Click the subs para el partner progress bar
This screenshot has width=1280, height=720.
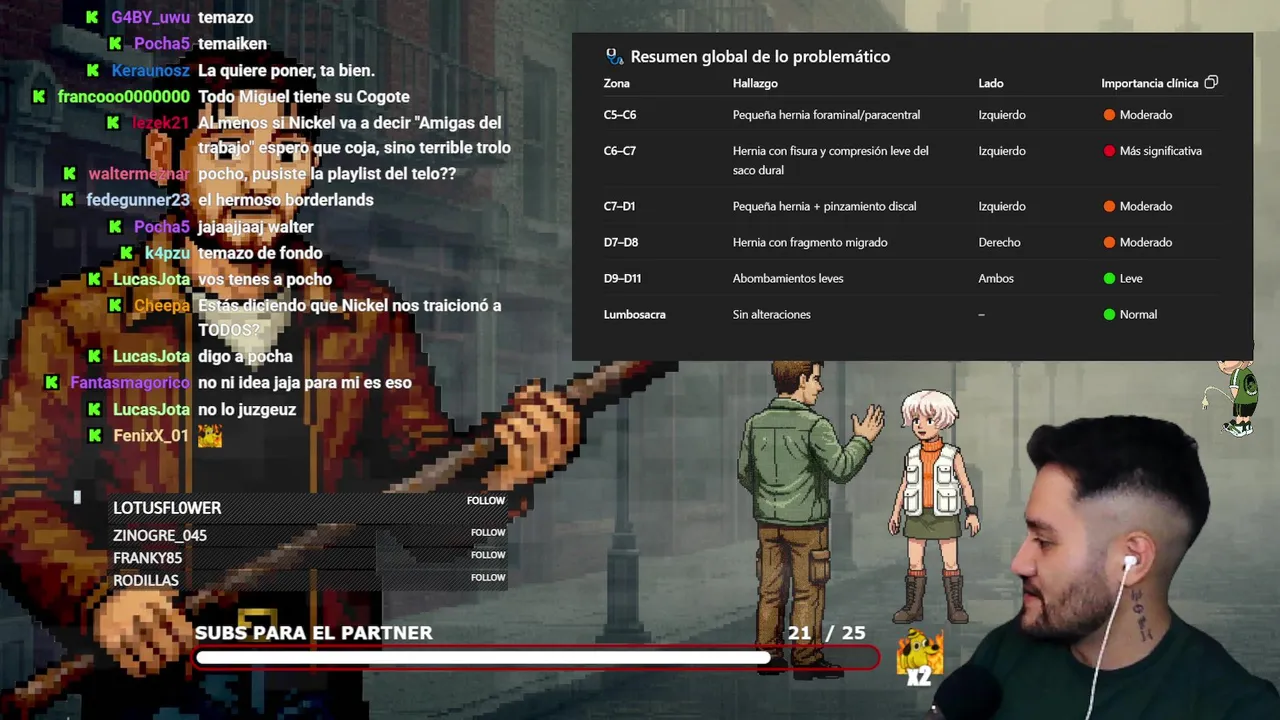537,658
